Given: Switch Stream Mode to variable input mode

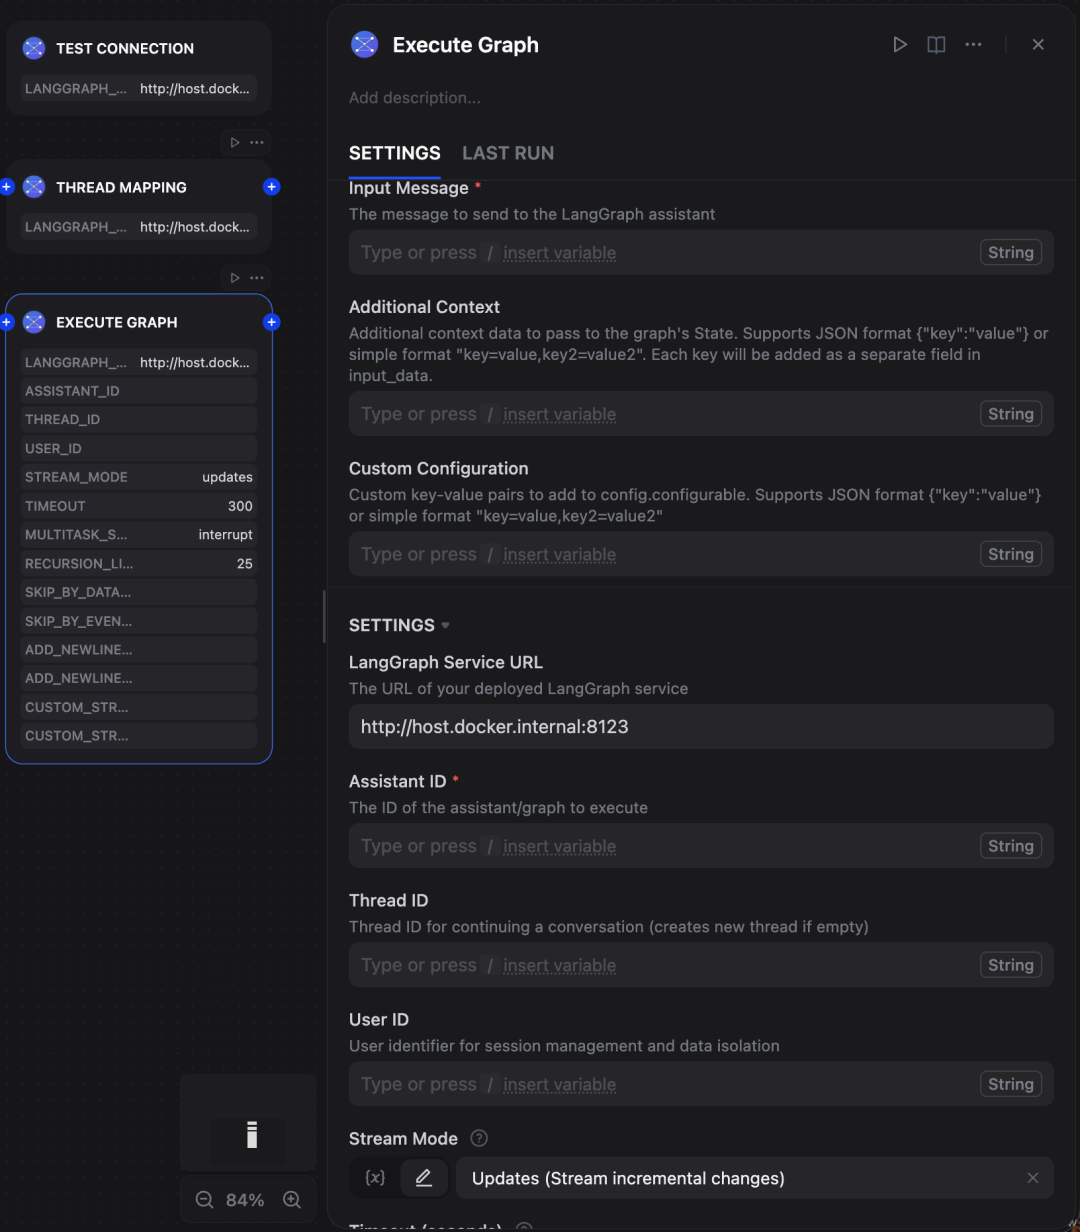Looking at the screenshot, I should tap(375, 1178).
